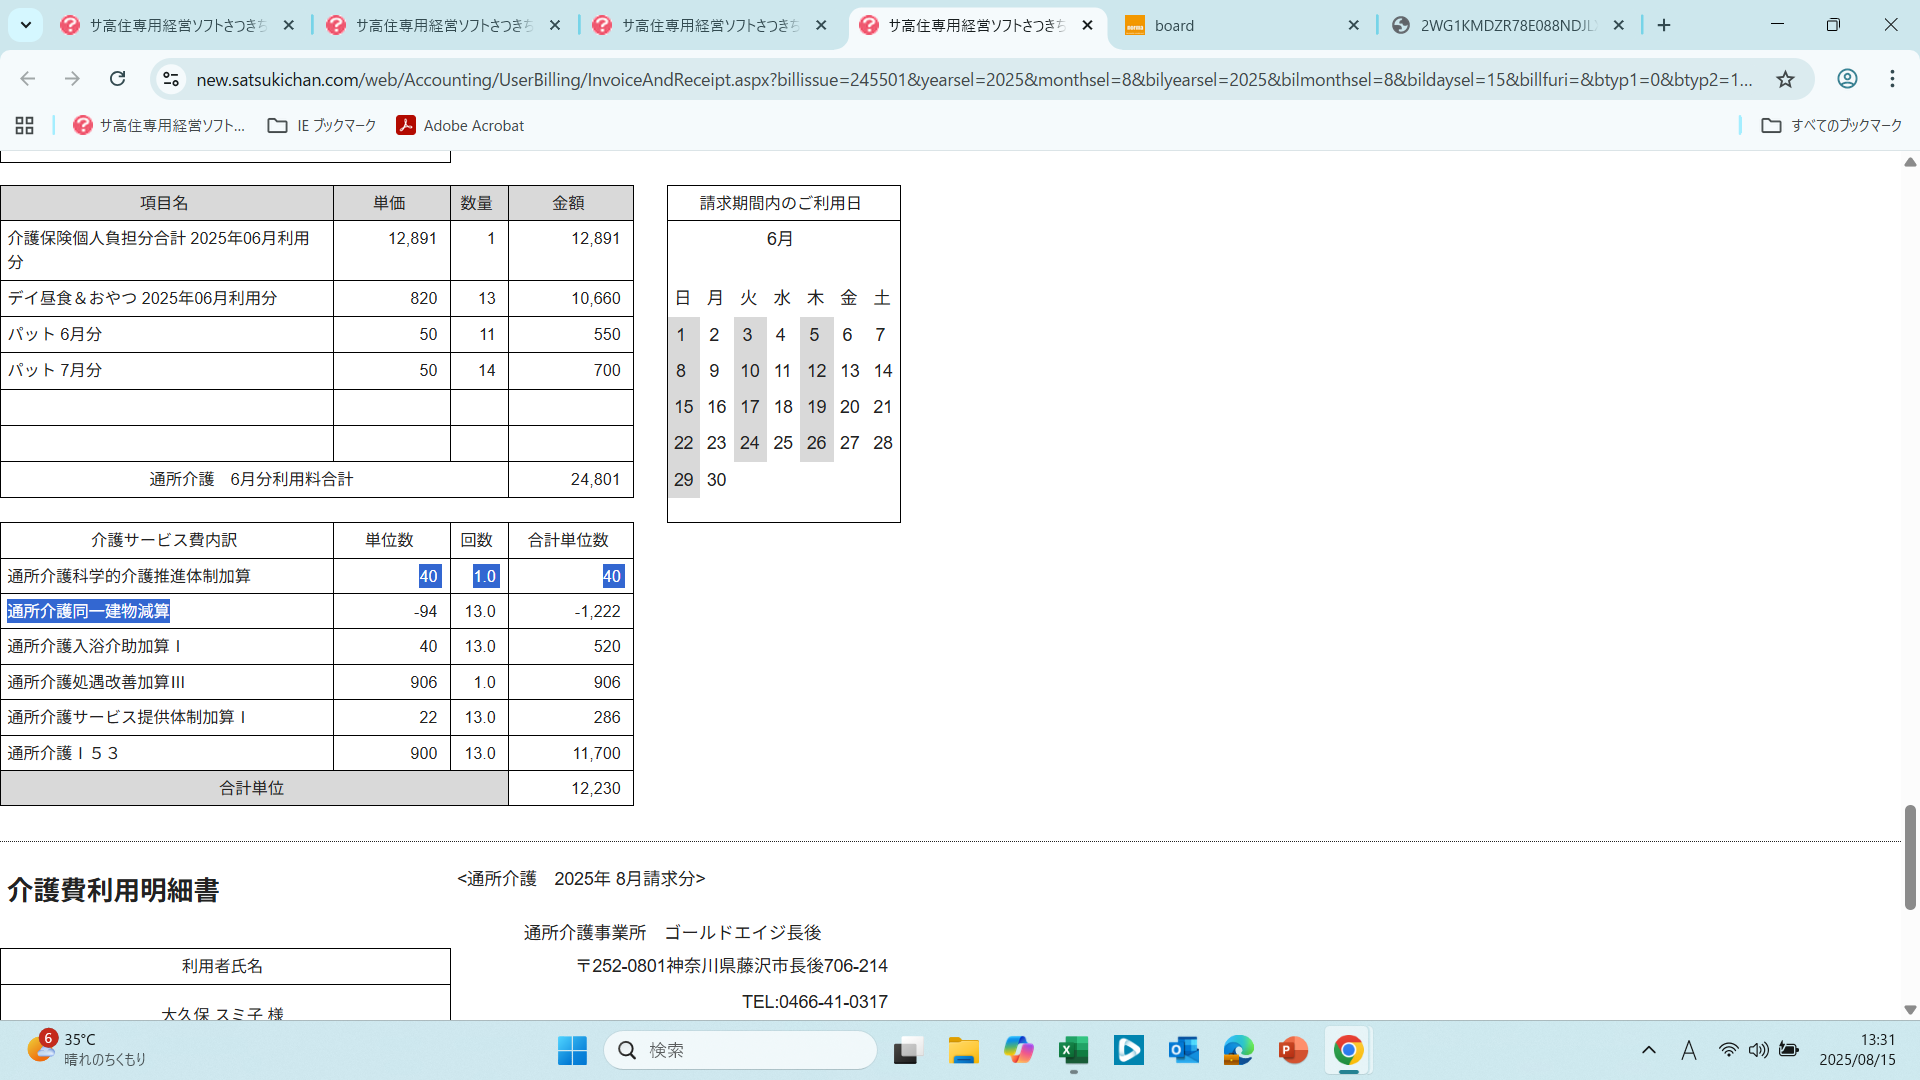Image resolution: width=1920 pixels, height=1080 pixels.
Task: Bookmark this page with the star icon
Action: coord(1785,79)
